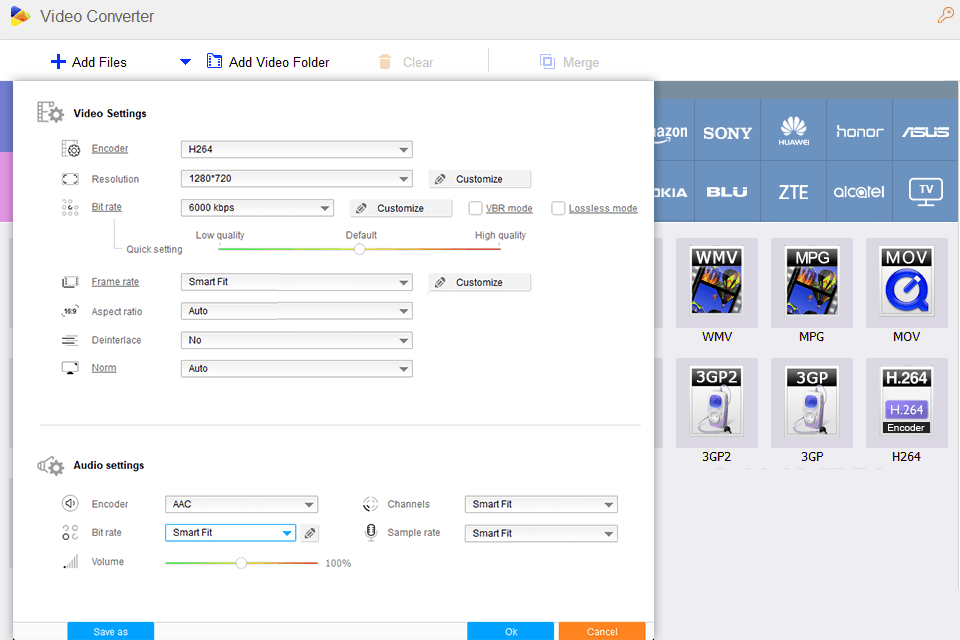The image size is (960, 640).
Task: Click the Encoder help link in Video Settings
Action: (x=110, y=148)
